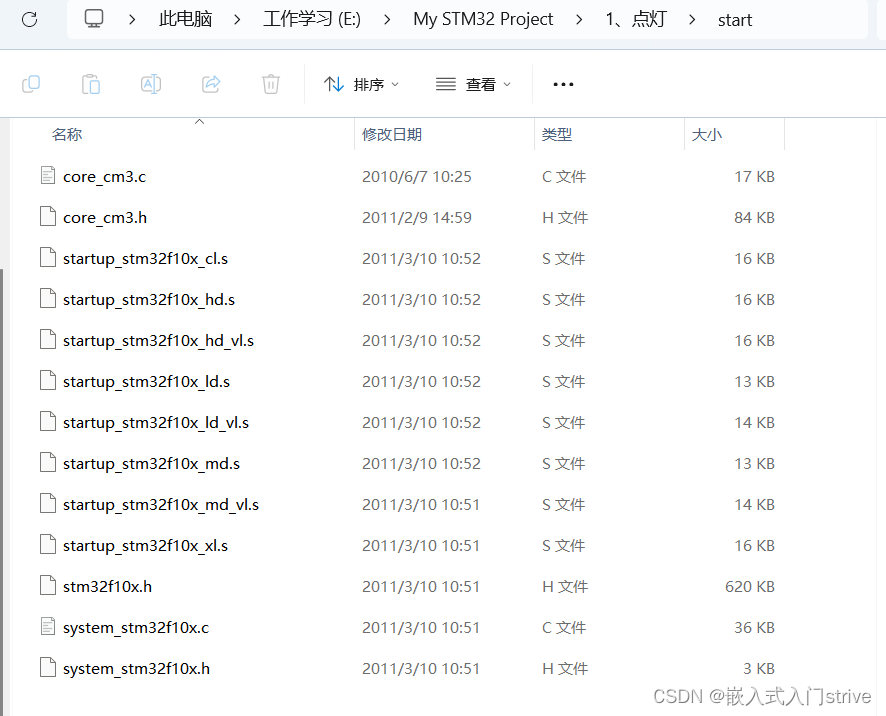The image size is (886, 716).
Task: Expand chevron after 工作学习 (E:) breadcrumb
Action: 386,20
